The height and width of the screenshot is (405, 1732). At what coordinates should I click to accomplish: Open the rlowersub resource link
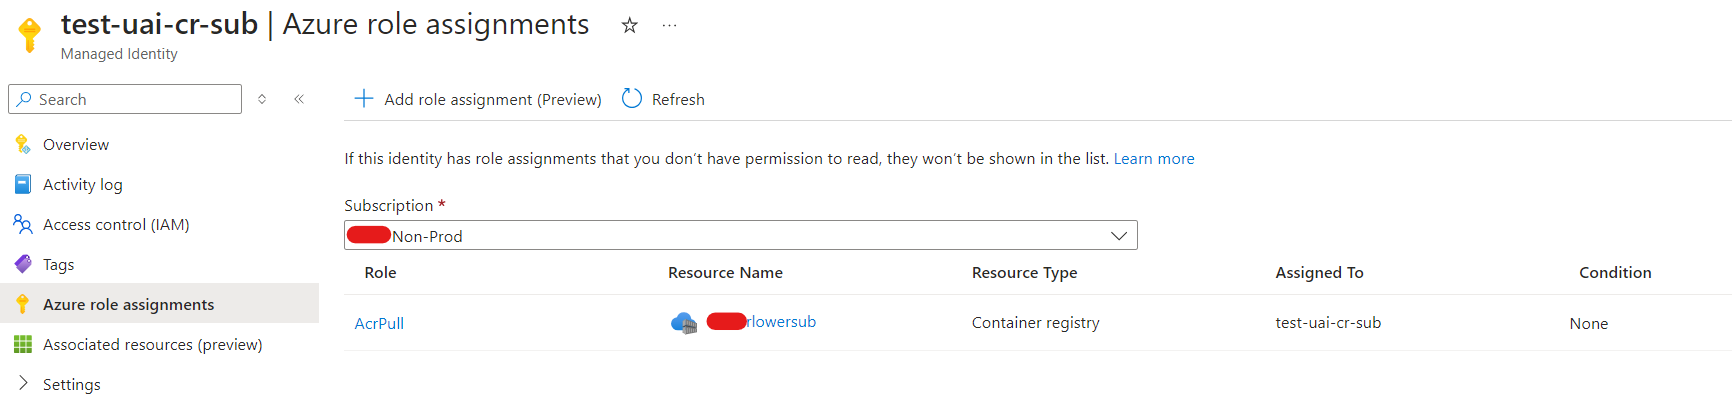point(761,322)
